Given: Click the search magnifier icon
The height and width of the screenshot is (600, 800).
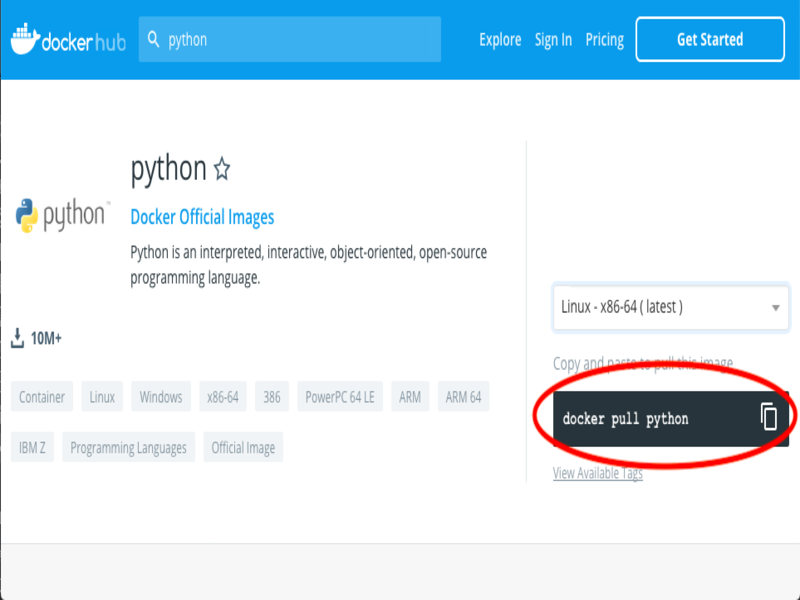Looking at the screenshot, I should click(x=153, y=39).
